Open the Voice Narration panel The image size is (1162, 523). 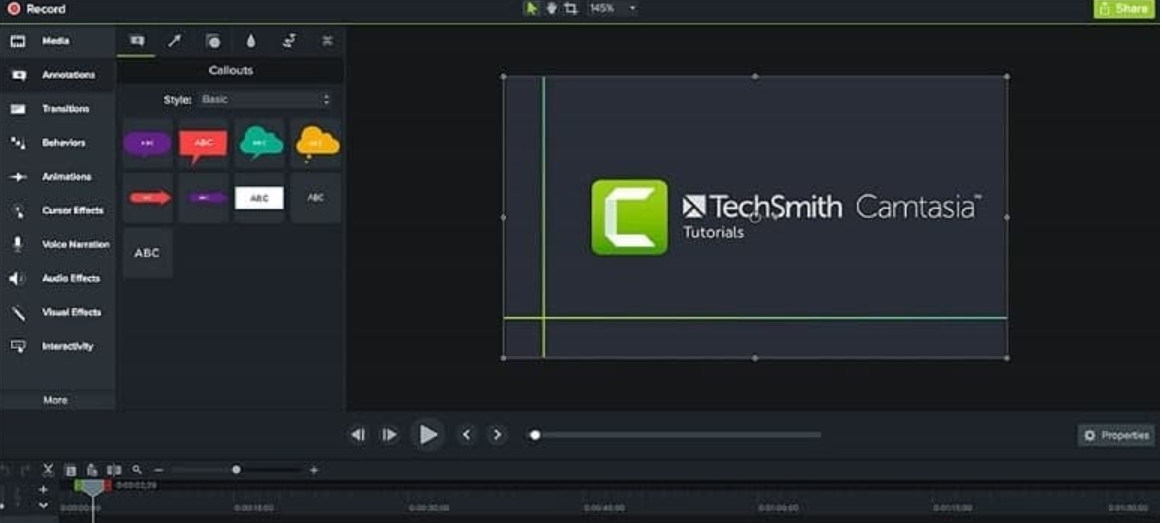(x=74, y=244)
